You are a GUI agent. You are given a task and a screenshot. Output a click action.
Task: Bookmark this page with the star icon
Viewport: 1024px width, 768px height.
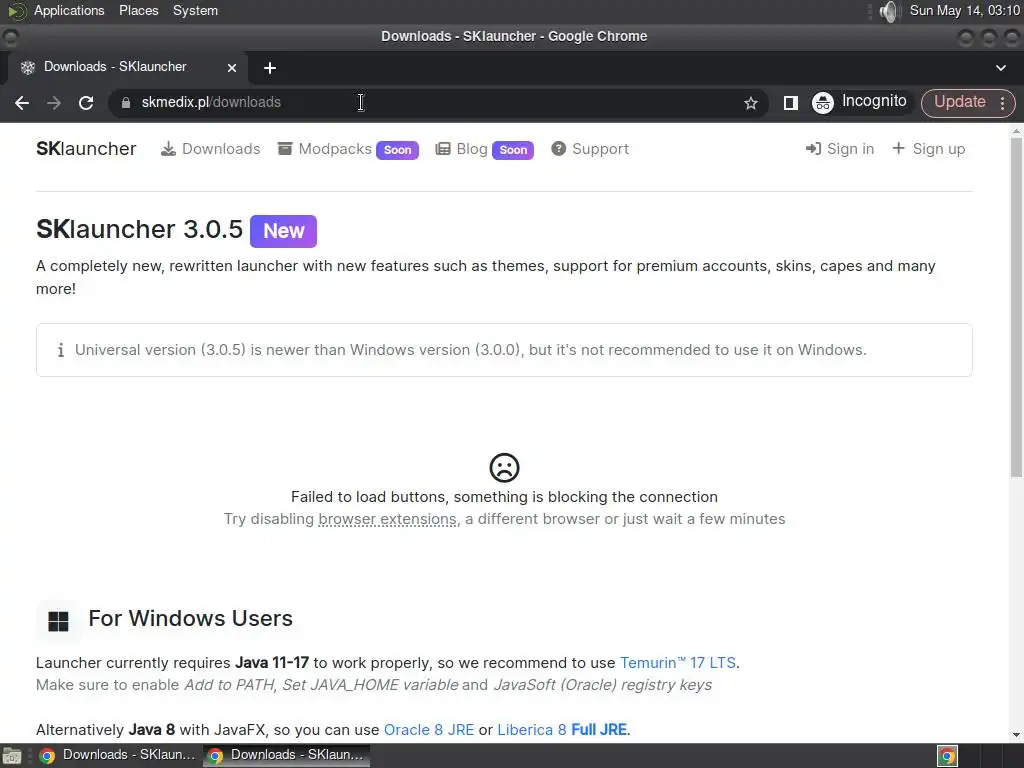[x=750, y=103]
